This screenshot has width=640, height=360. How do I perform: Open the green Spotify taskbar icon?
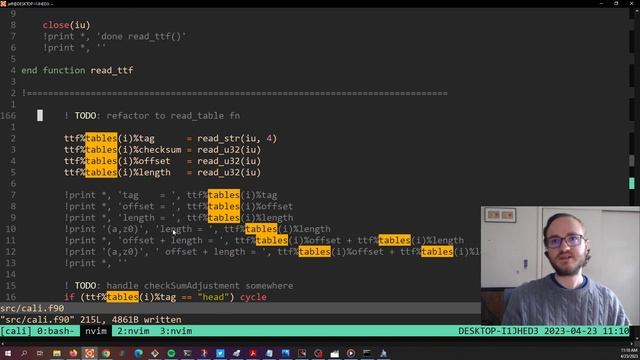(x=171, y=353)
